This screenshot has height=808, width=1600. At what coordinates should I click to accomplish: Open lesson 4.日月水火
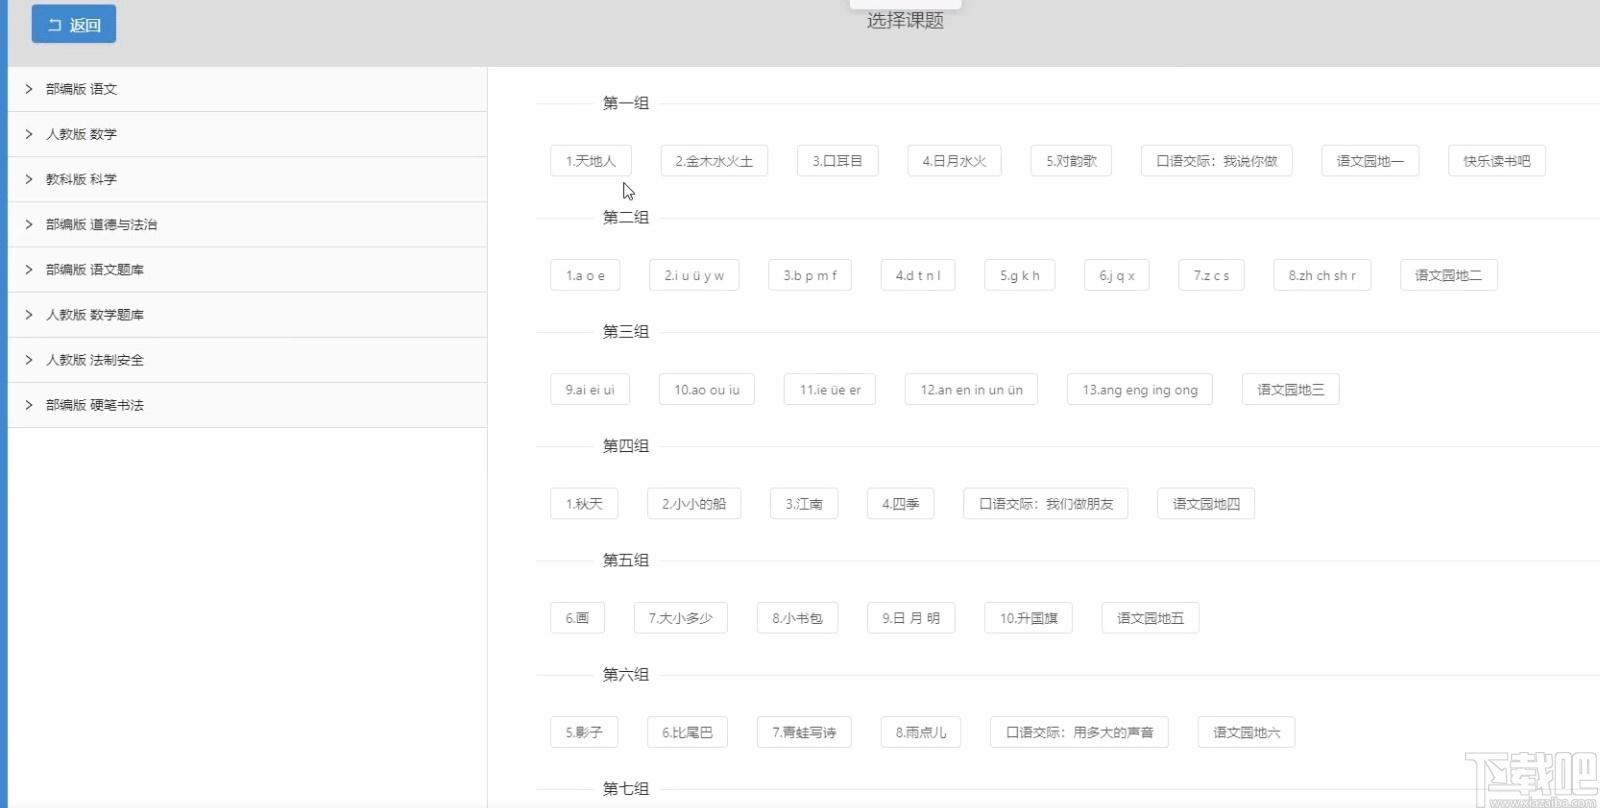coord(955,161)
